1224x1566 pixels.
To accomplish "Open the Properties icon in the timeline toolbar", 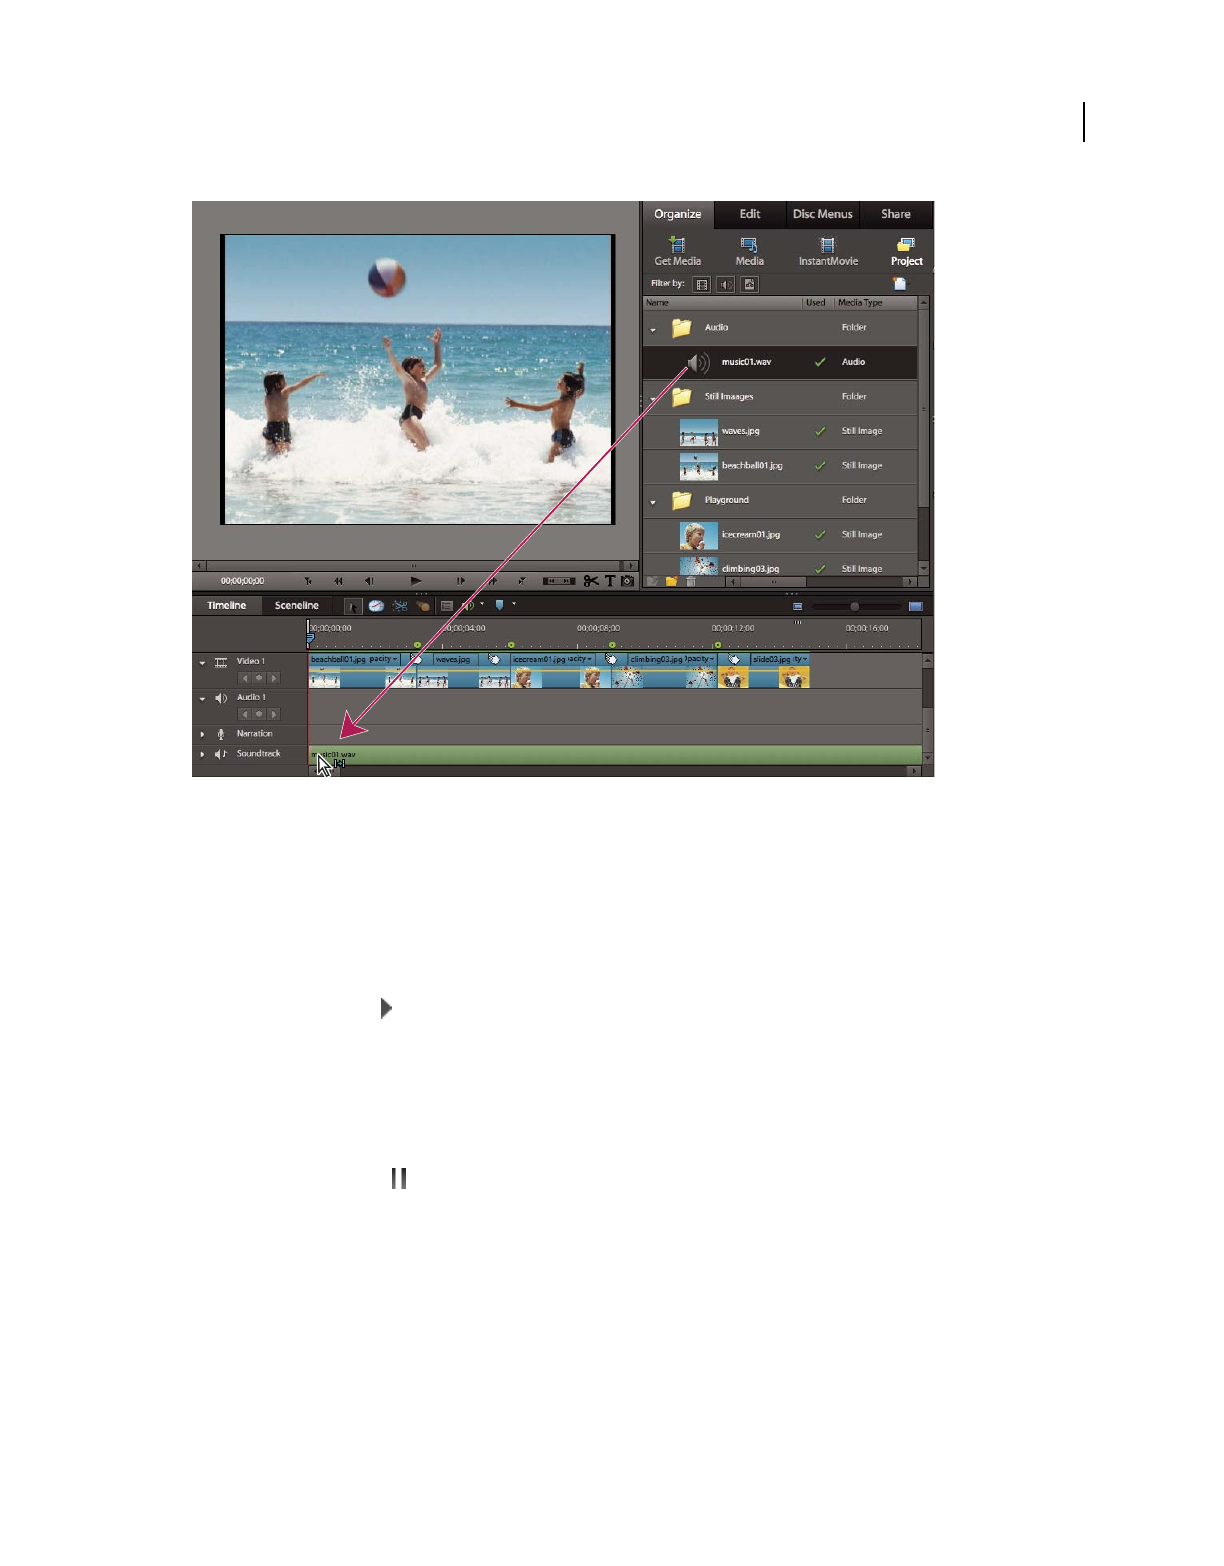I will click(446, 606).
